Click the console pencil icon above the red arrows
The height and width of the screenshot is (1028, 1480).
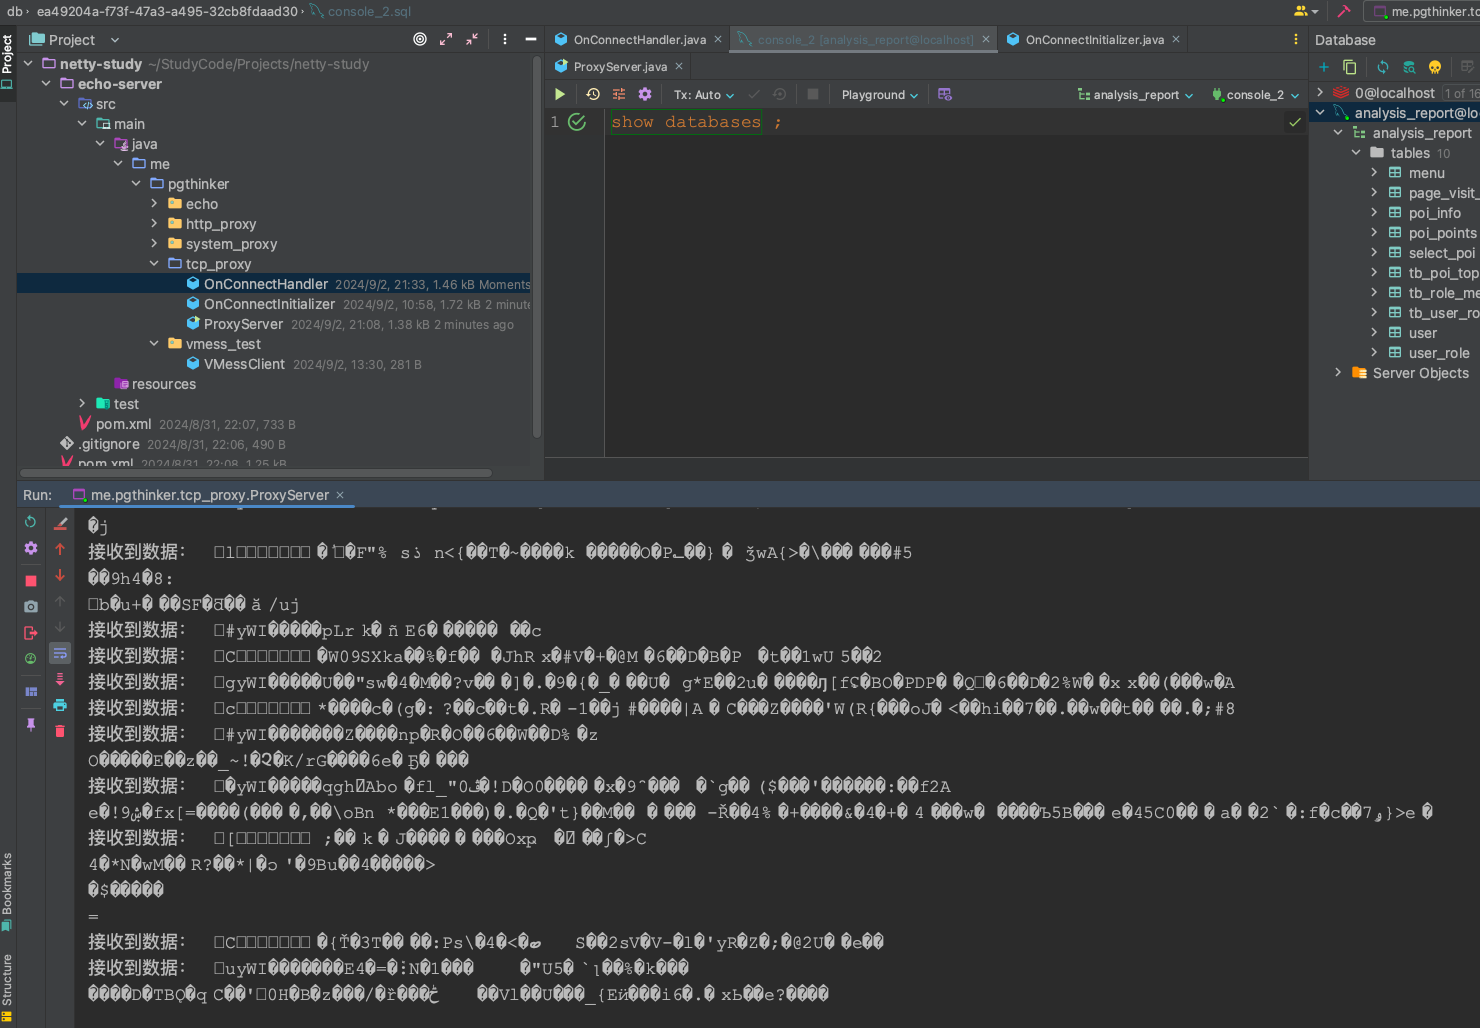point(60,523)
